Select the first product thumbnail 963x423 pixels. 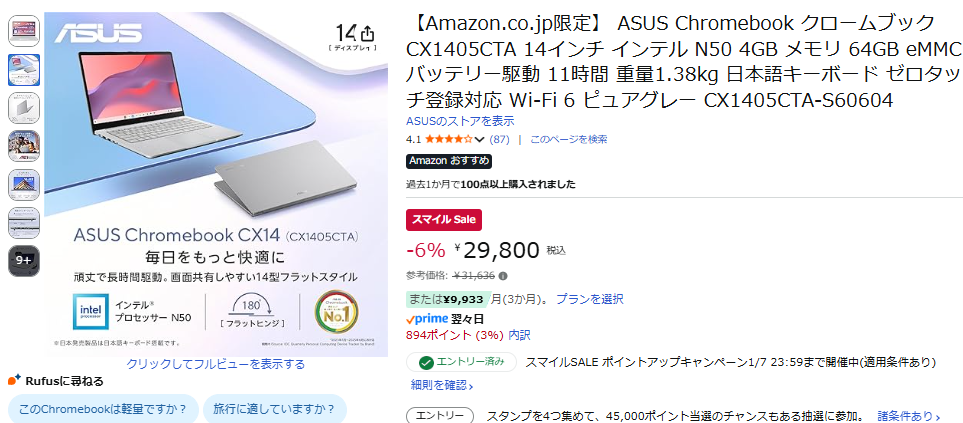tap(24, 30)
